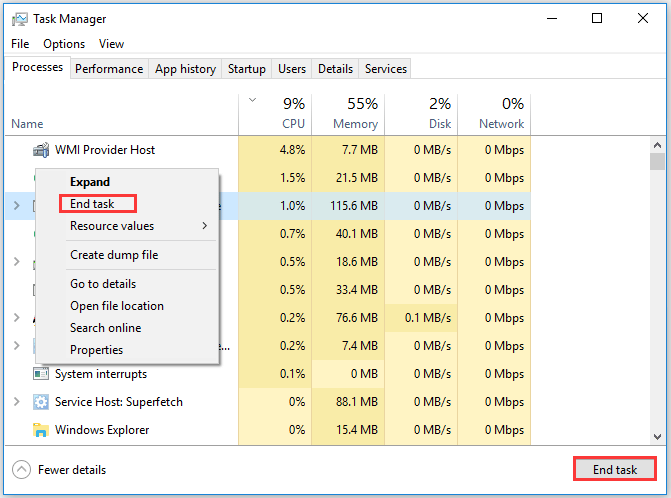Click the 7.7 MB memory value
This screenshot has width=671, height=498.
(360, 150)
